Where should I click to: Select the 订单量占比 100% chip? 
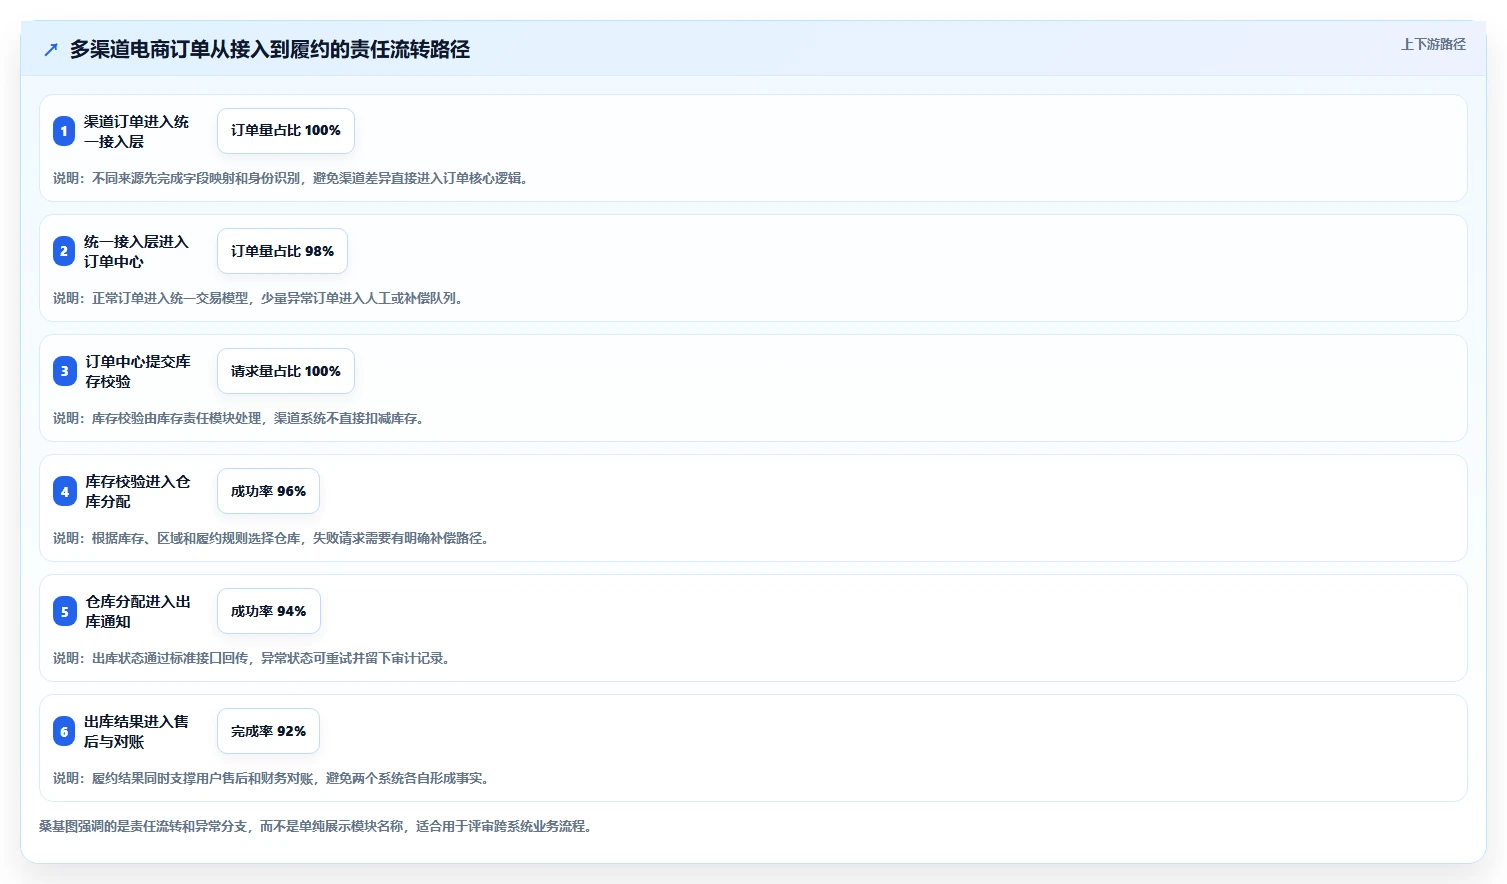pos(286,131)
